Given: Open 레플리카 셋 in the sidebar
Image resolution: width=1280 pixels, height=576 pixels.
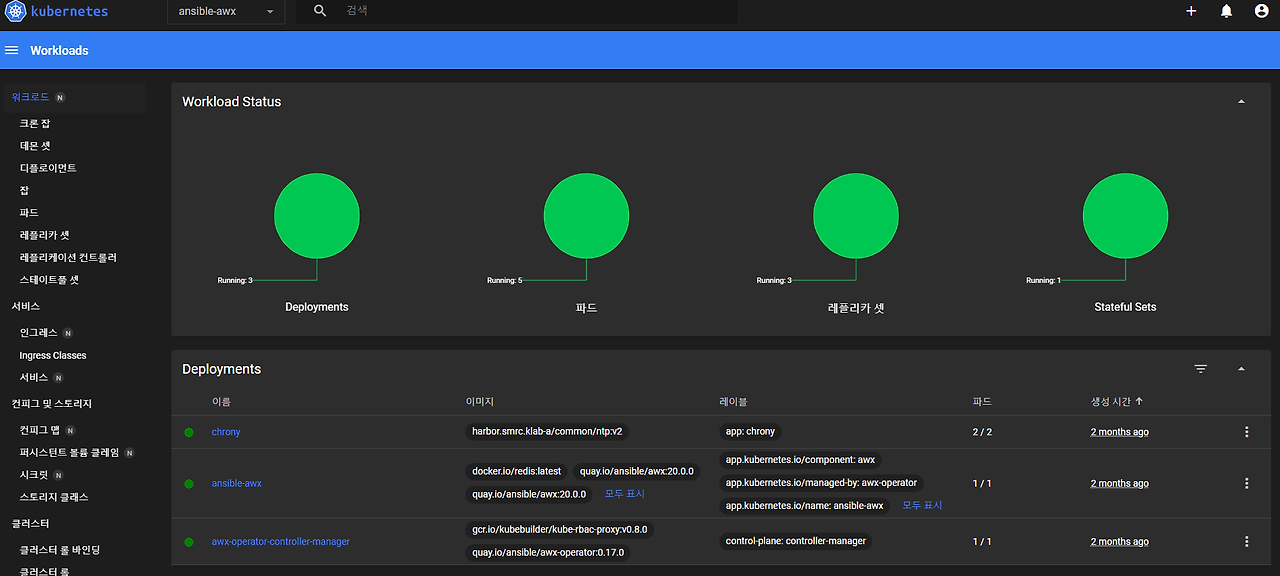Looking at the screenshot, I should coord(44,235).
